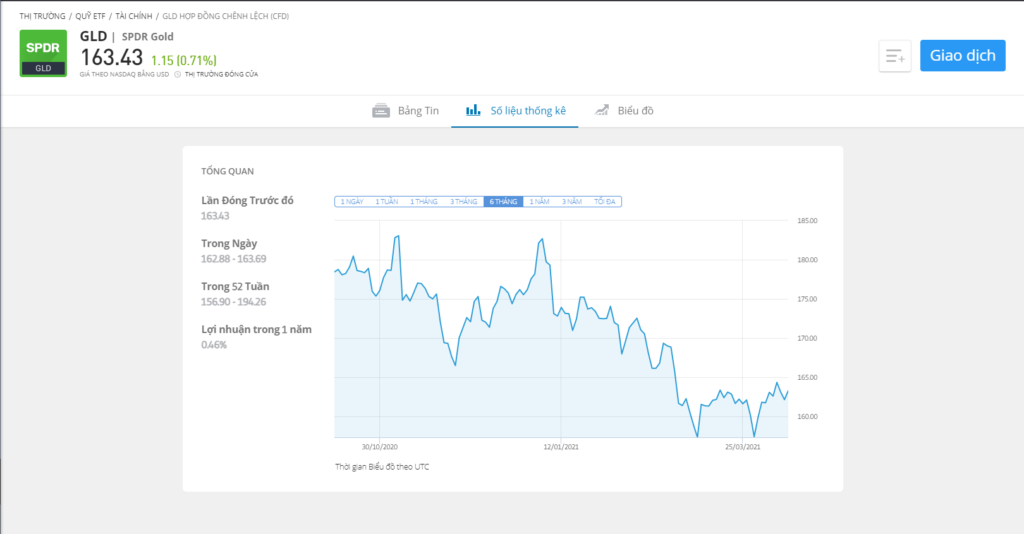Click the price 163.43 heading
This screenshot has height=534, width=1024.
click(112, 57)
